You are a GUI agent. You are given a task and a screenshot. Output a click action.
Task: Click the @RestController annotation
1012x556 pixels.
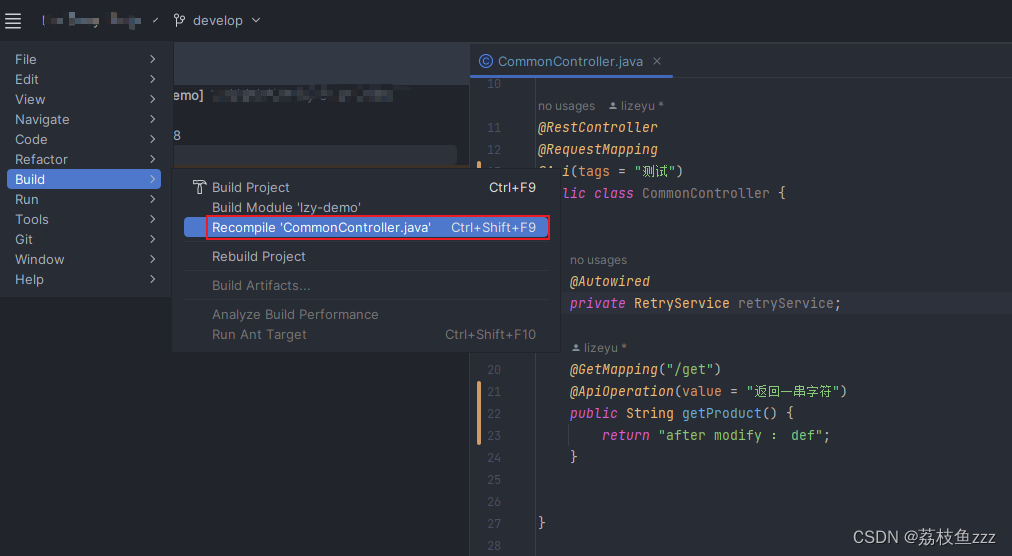[598, 127]
